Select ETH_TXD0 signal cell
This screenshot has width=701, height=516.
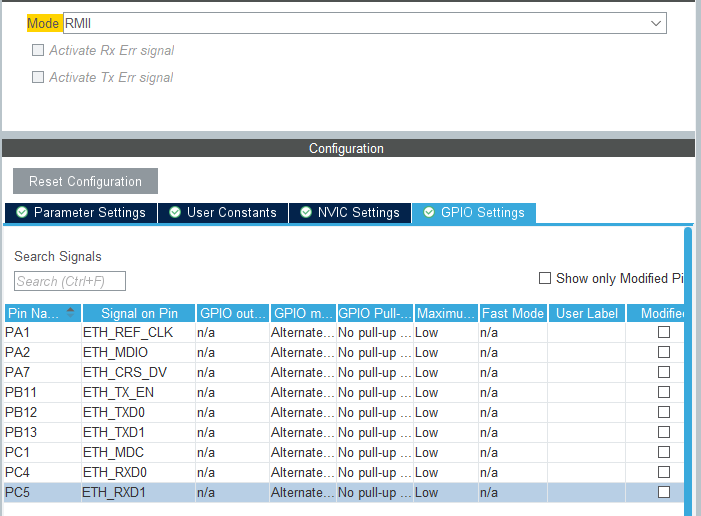pyautogui.click(x=139, y=412)
